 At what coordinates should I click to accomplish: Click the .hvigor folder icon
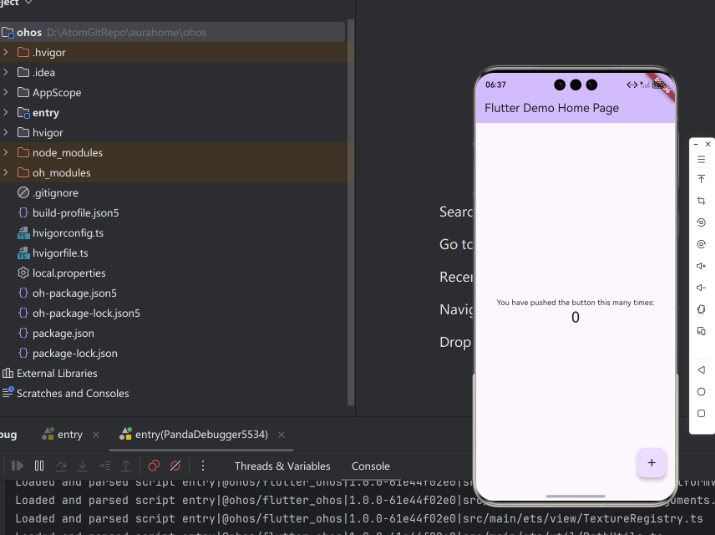(23, 52)
